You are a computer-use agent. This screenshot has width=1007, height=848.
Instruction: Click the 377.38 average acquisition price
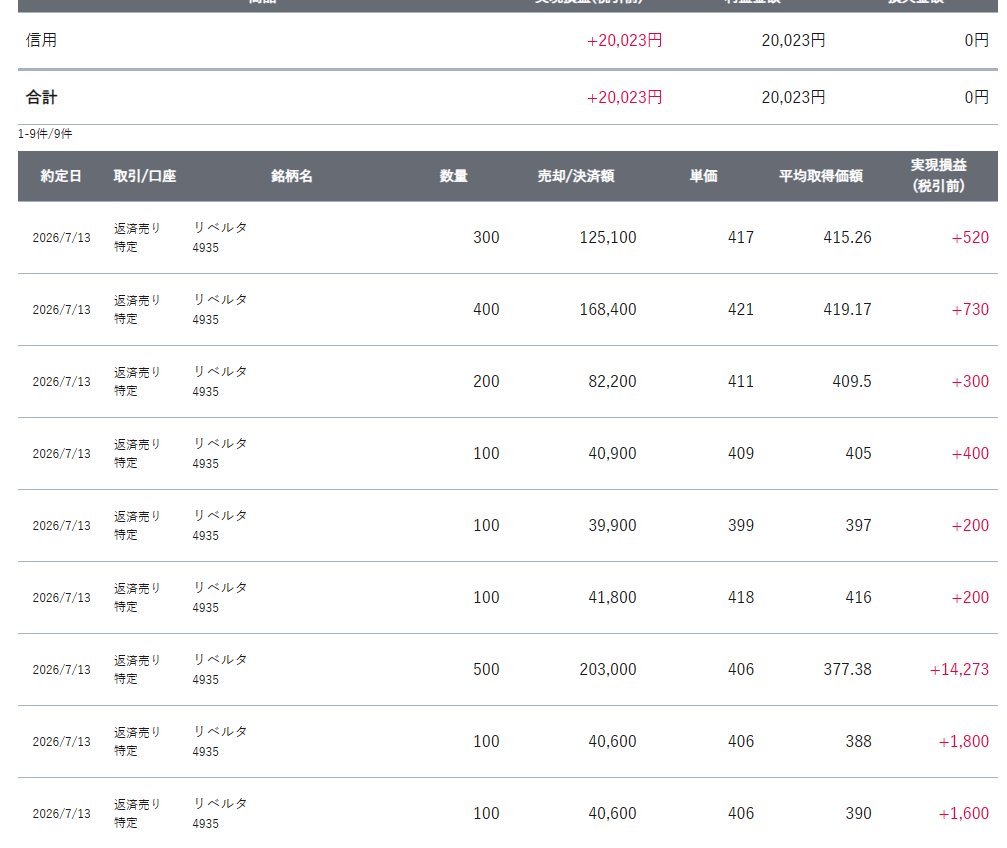pyautogui.click(x=847, y=669)
